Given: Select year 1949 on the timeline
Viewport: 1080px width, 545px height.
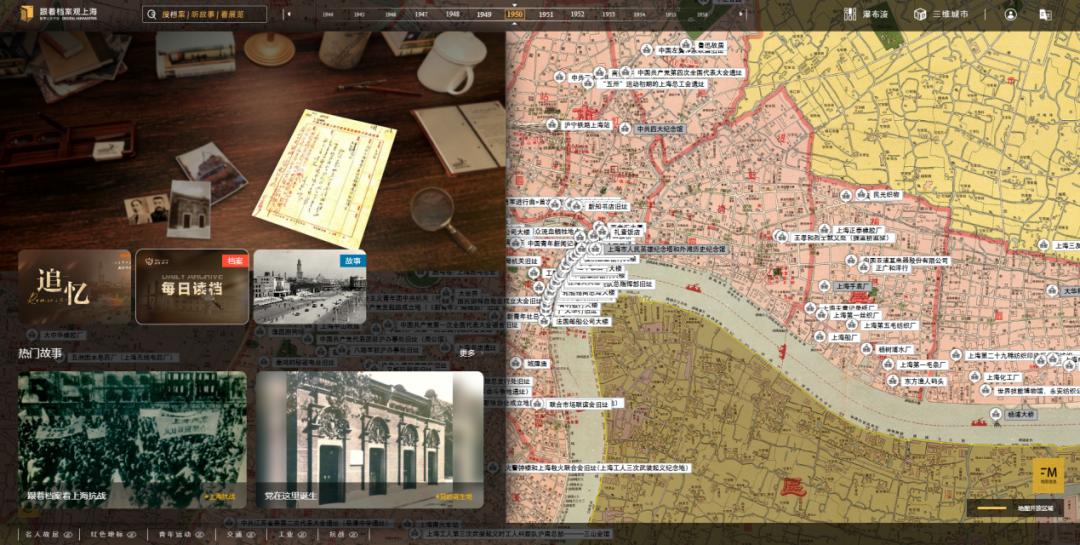Looking at the screenshot, I should [484, 15].
